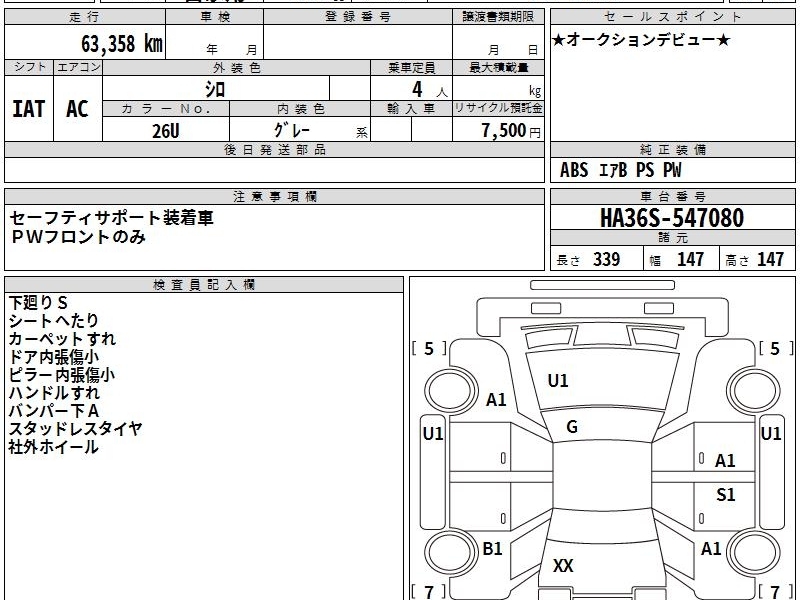Viewport: 800px width, 600px height.
Task: Click the recycle deposit 7,500円
Action: coord(511,131)
